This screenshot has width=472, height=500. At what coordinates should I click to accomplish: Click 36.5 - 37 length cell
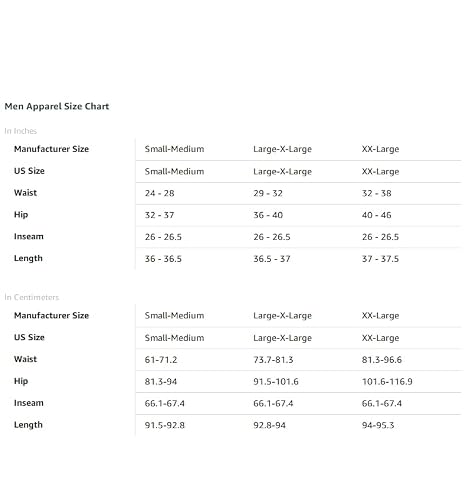tap(272, 259)
